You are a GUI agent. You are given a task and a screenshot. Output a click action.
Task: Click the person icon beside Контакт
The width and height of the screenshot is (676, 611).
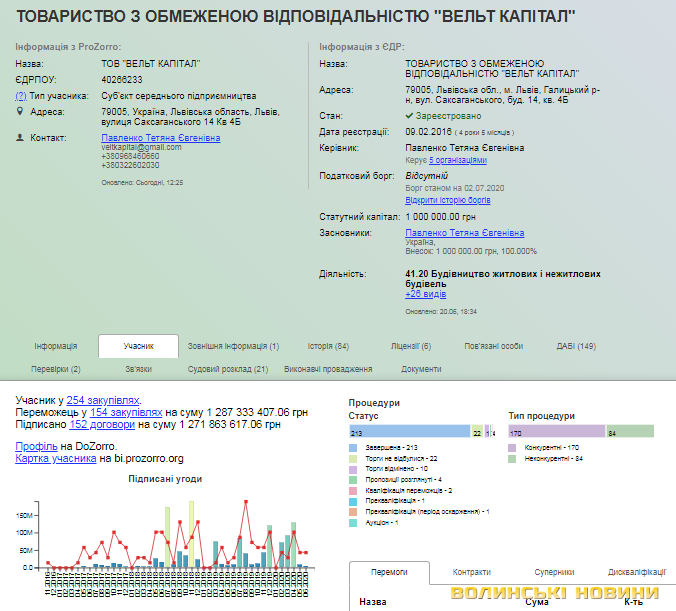click(x=20, y=137)
